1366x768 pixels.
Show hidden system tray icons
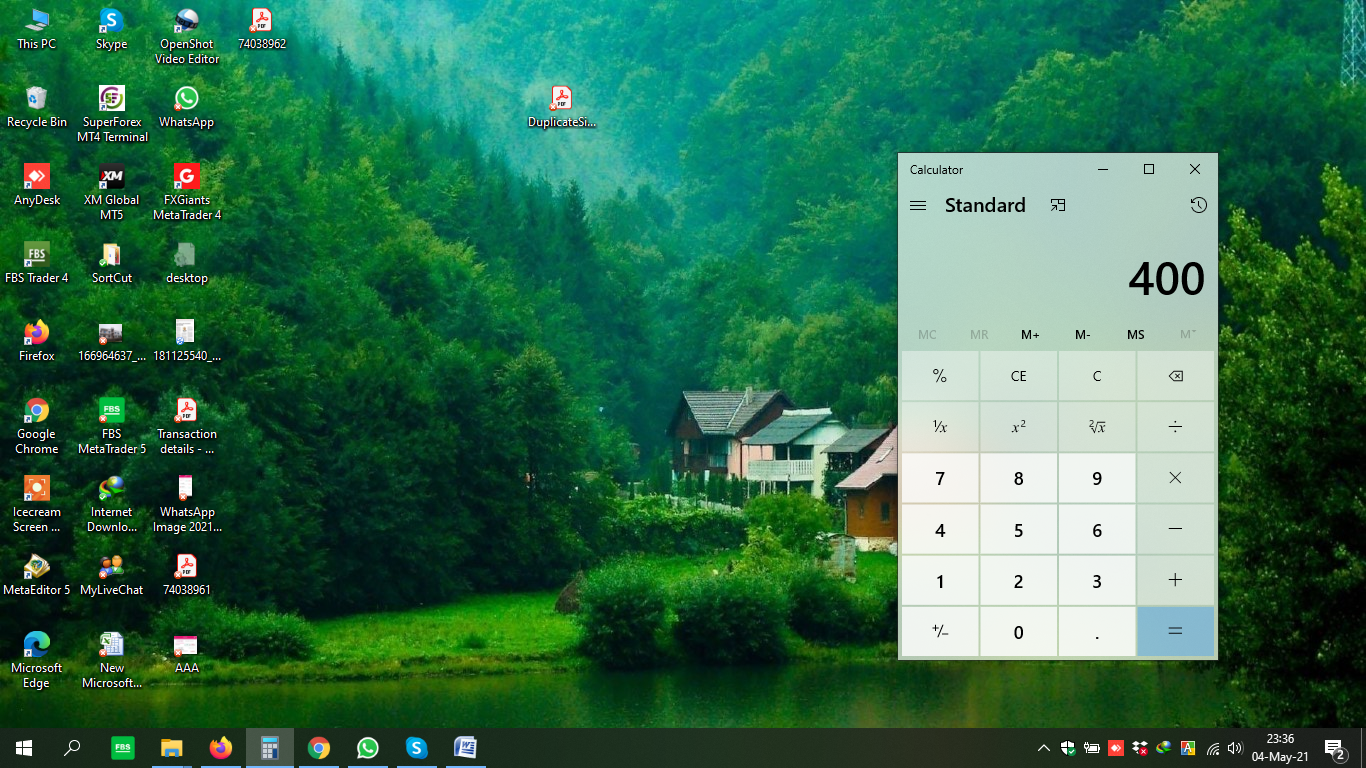pos(1043,748)
